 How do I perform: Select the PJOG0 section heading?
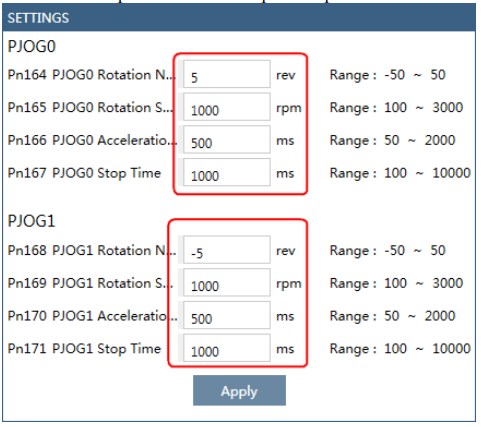tap(31, 46)
